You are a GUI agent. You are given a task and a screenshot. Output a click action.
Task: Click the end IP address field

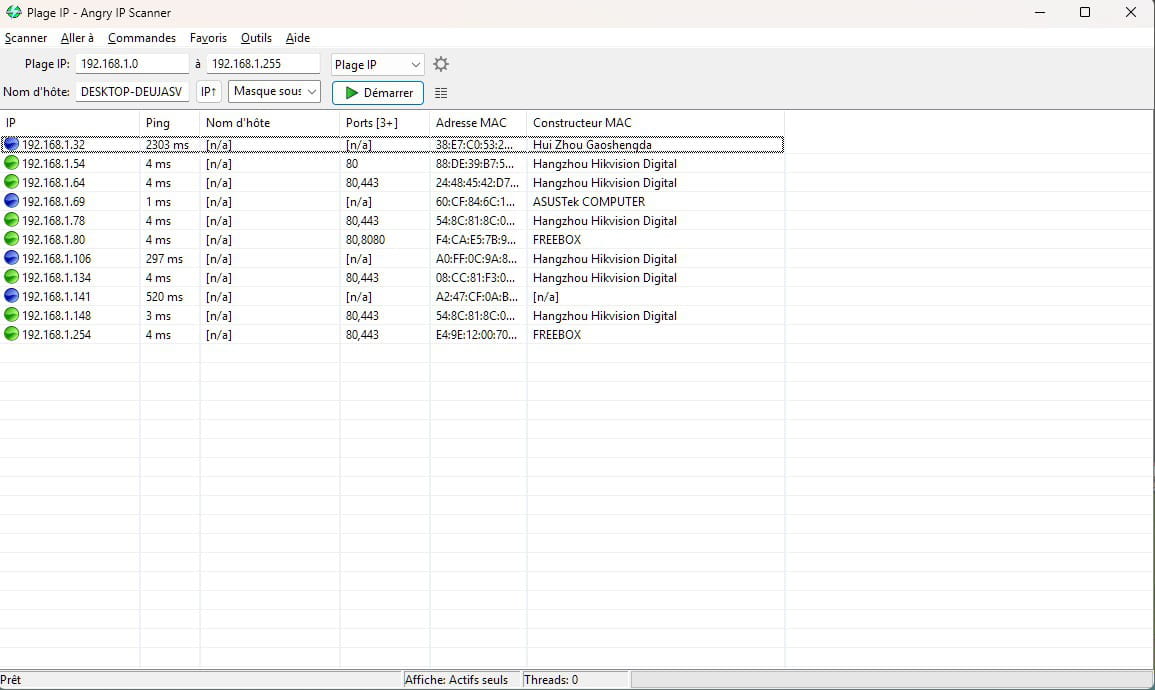(x=263, y=64)
